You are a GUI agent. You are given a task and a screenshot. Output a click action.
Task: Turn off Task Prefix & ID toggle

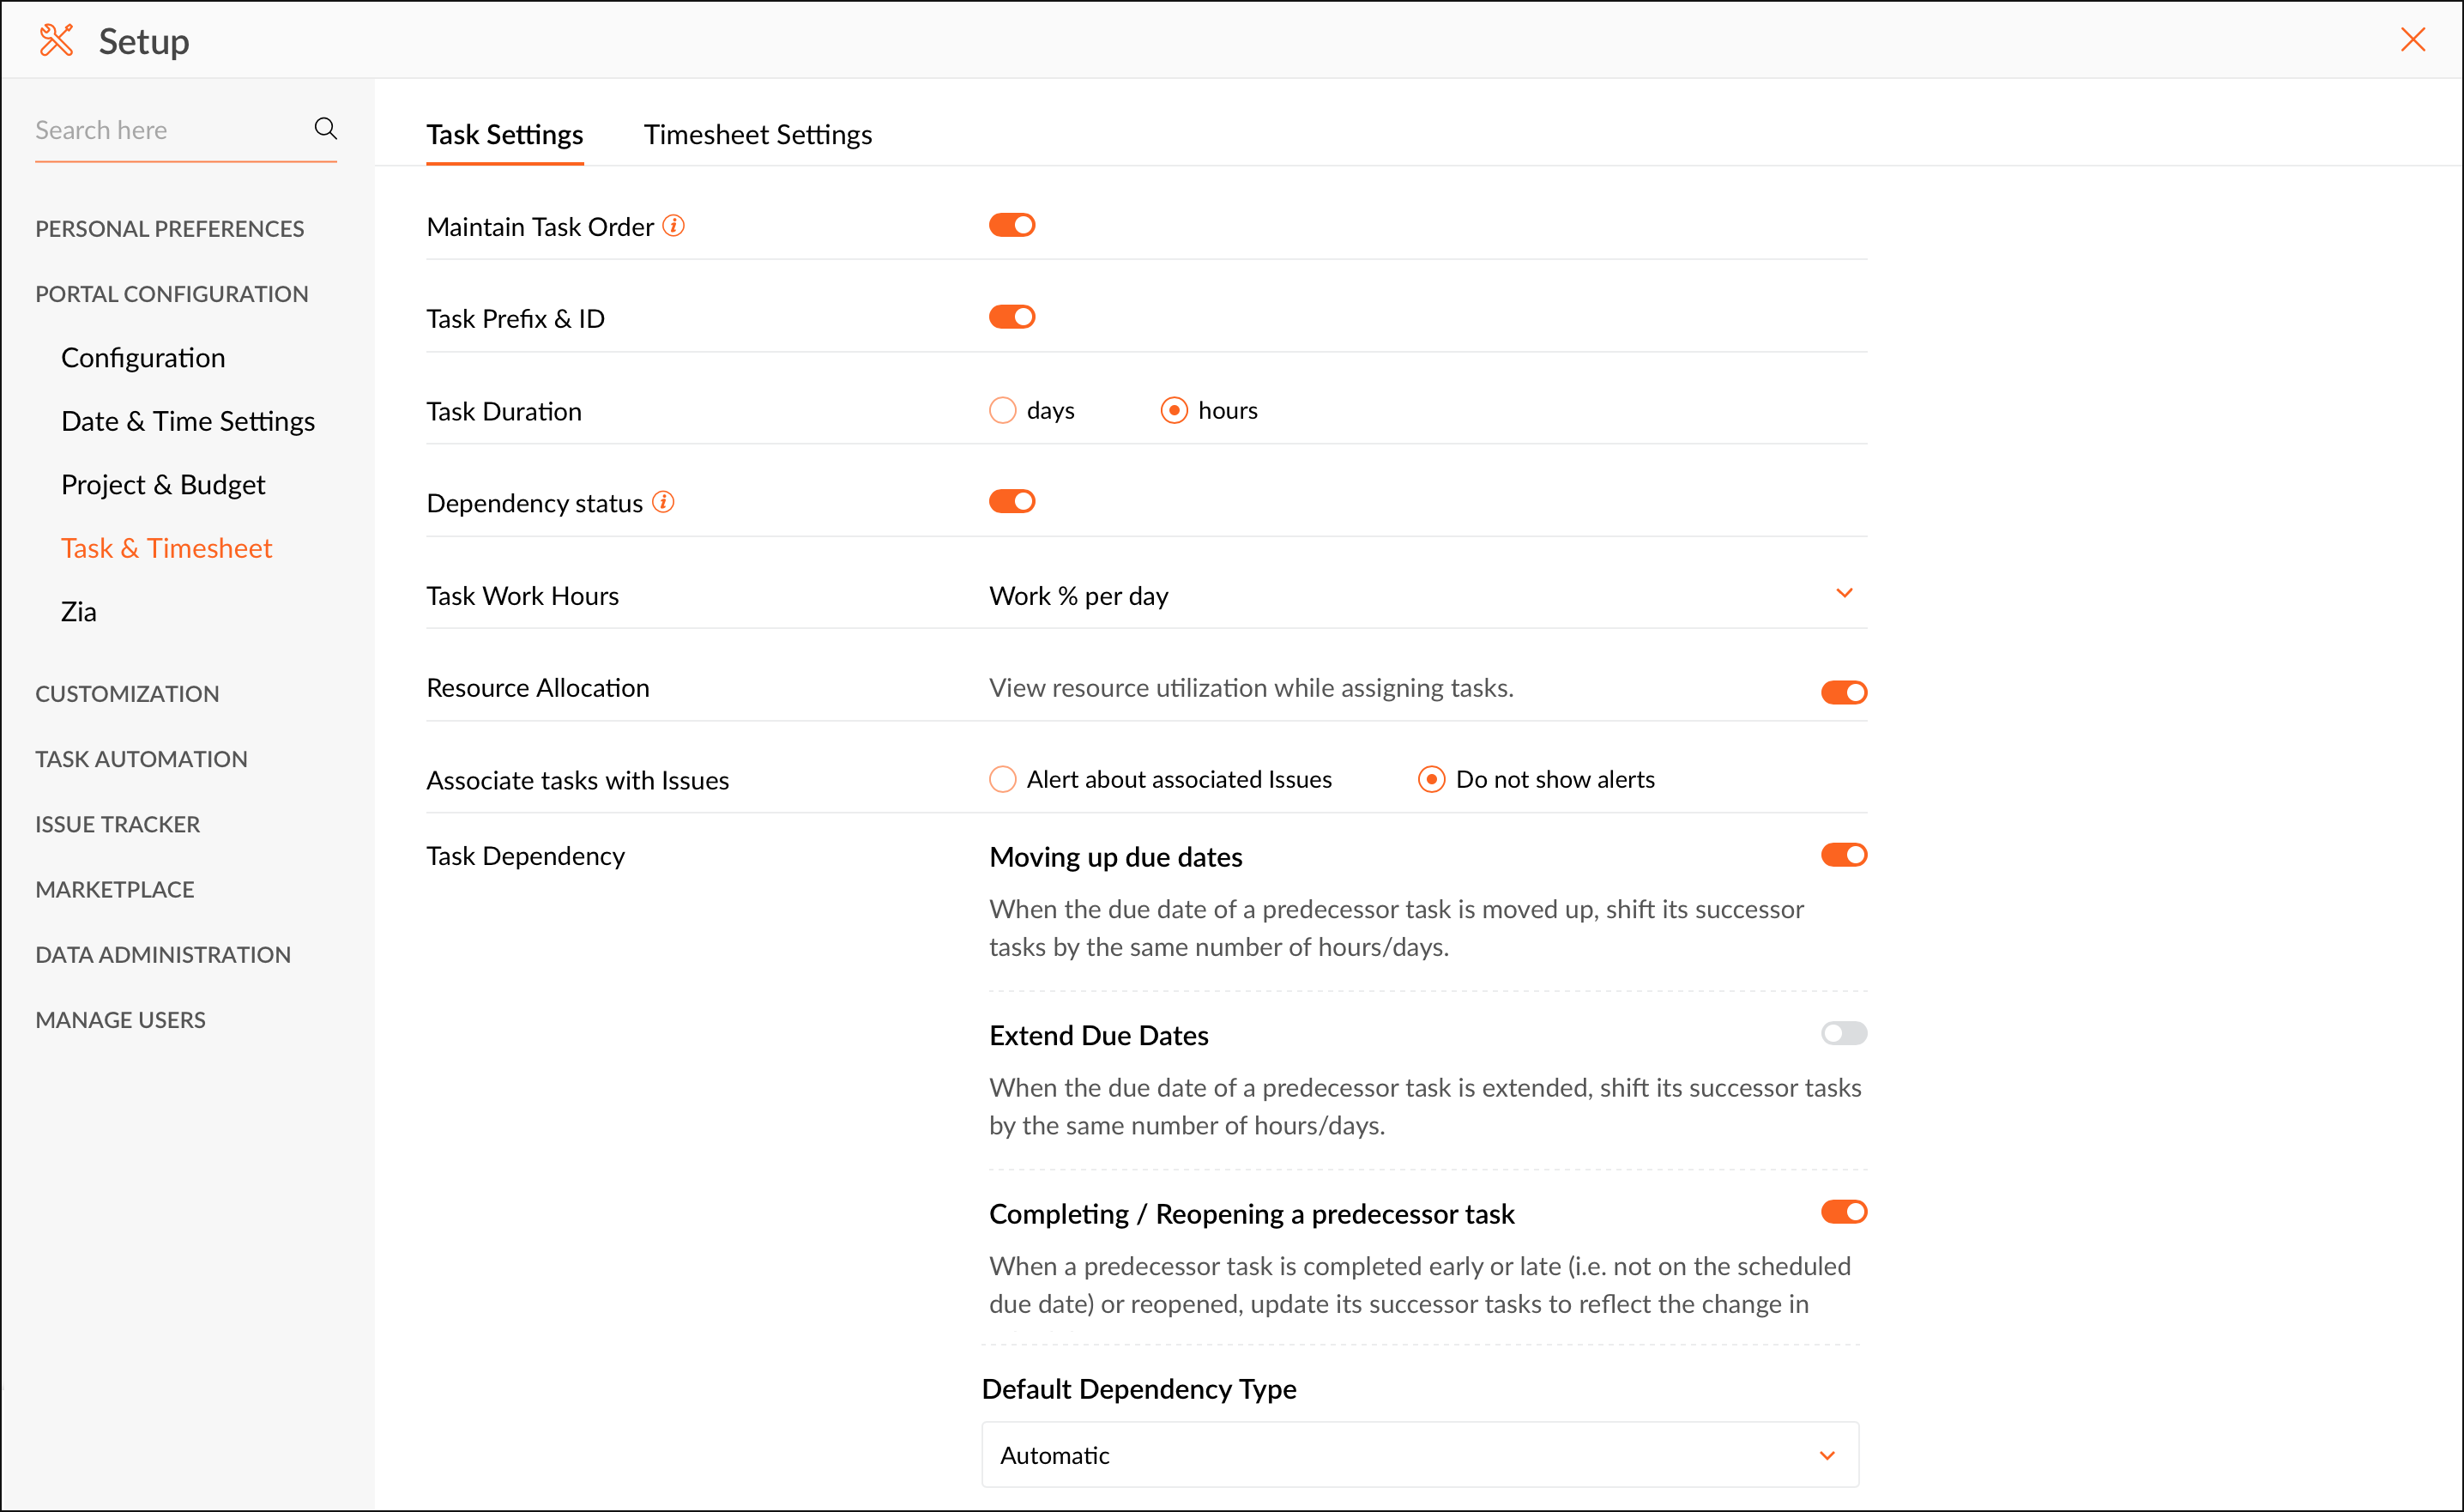coord(1012,318)
